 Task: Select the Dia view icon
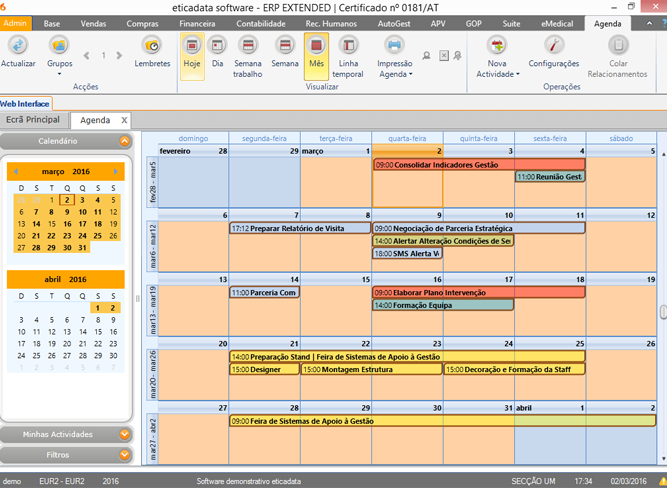point(218,45)
